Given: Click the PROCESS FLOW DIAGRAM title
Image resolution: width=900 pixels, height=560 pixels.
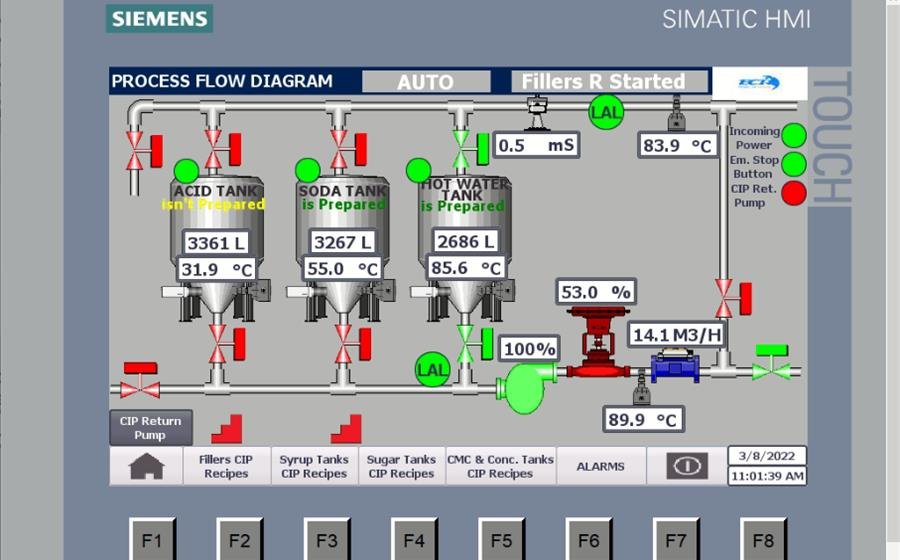Looking at the screenshot, I should point(222,81).
